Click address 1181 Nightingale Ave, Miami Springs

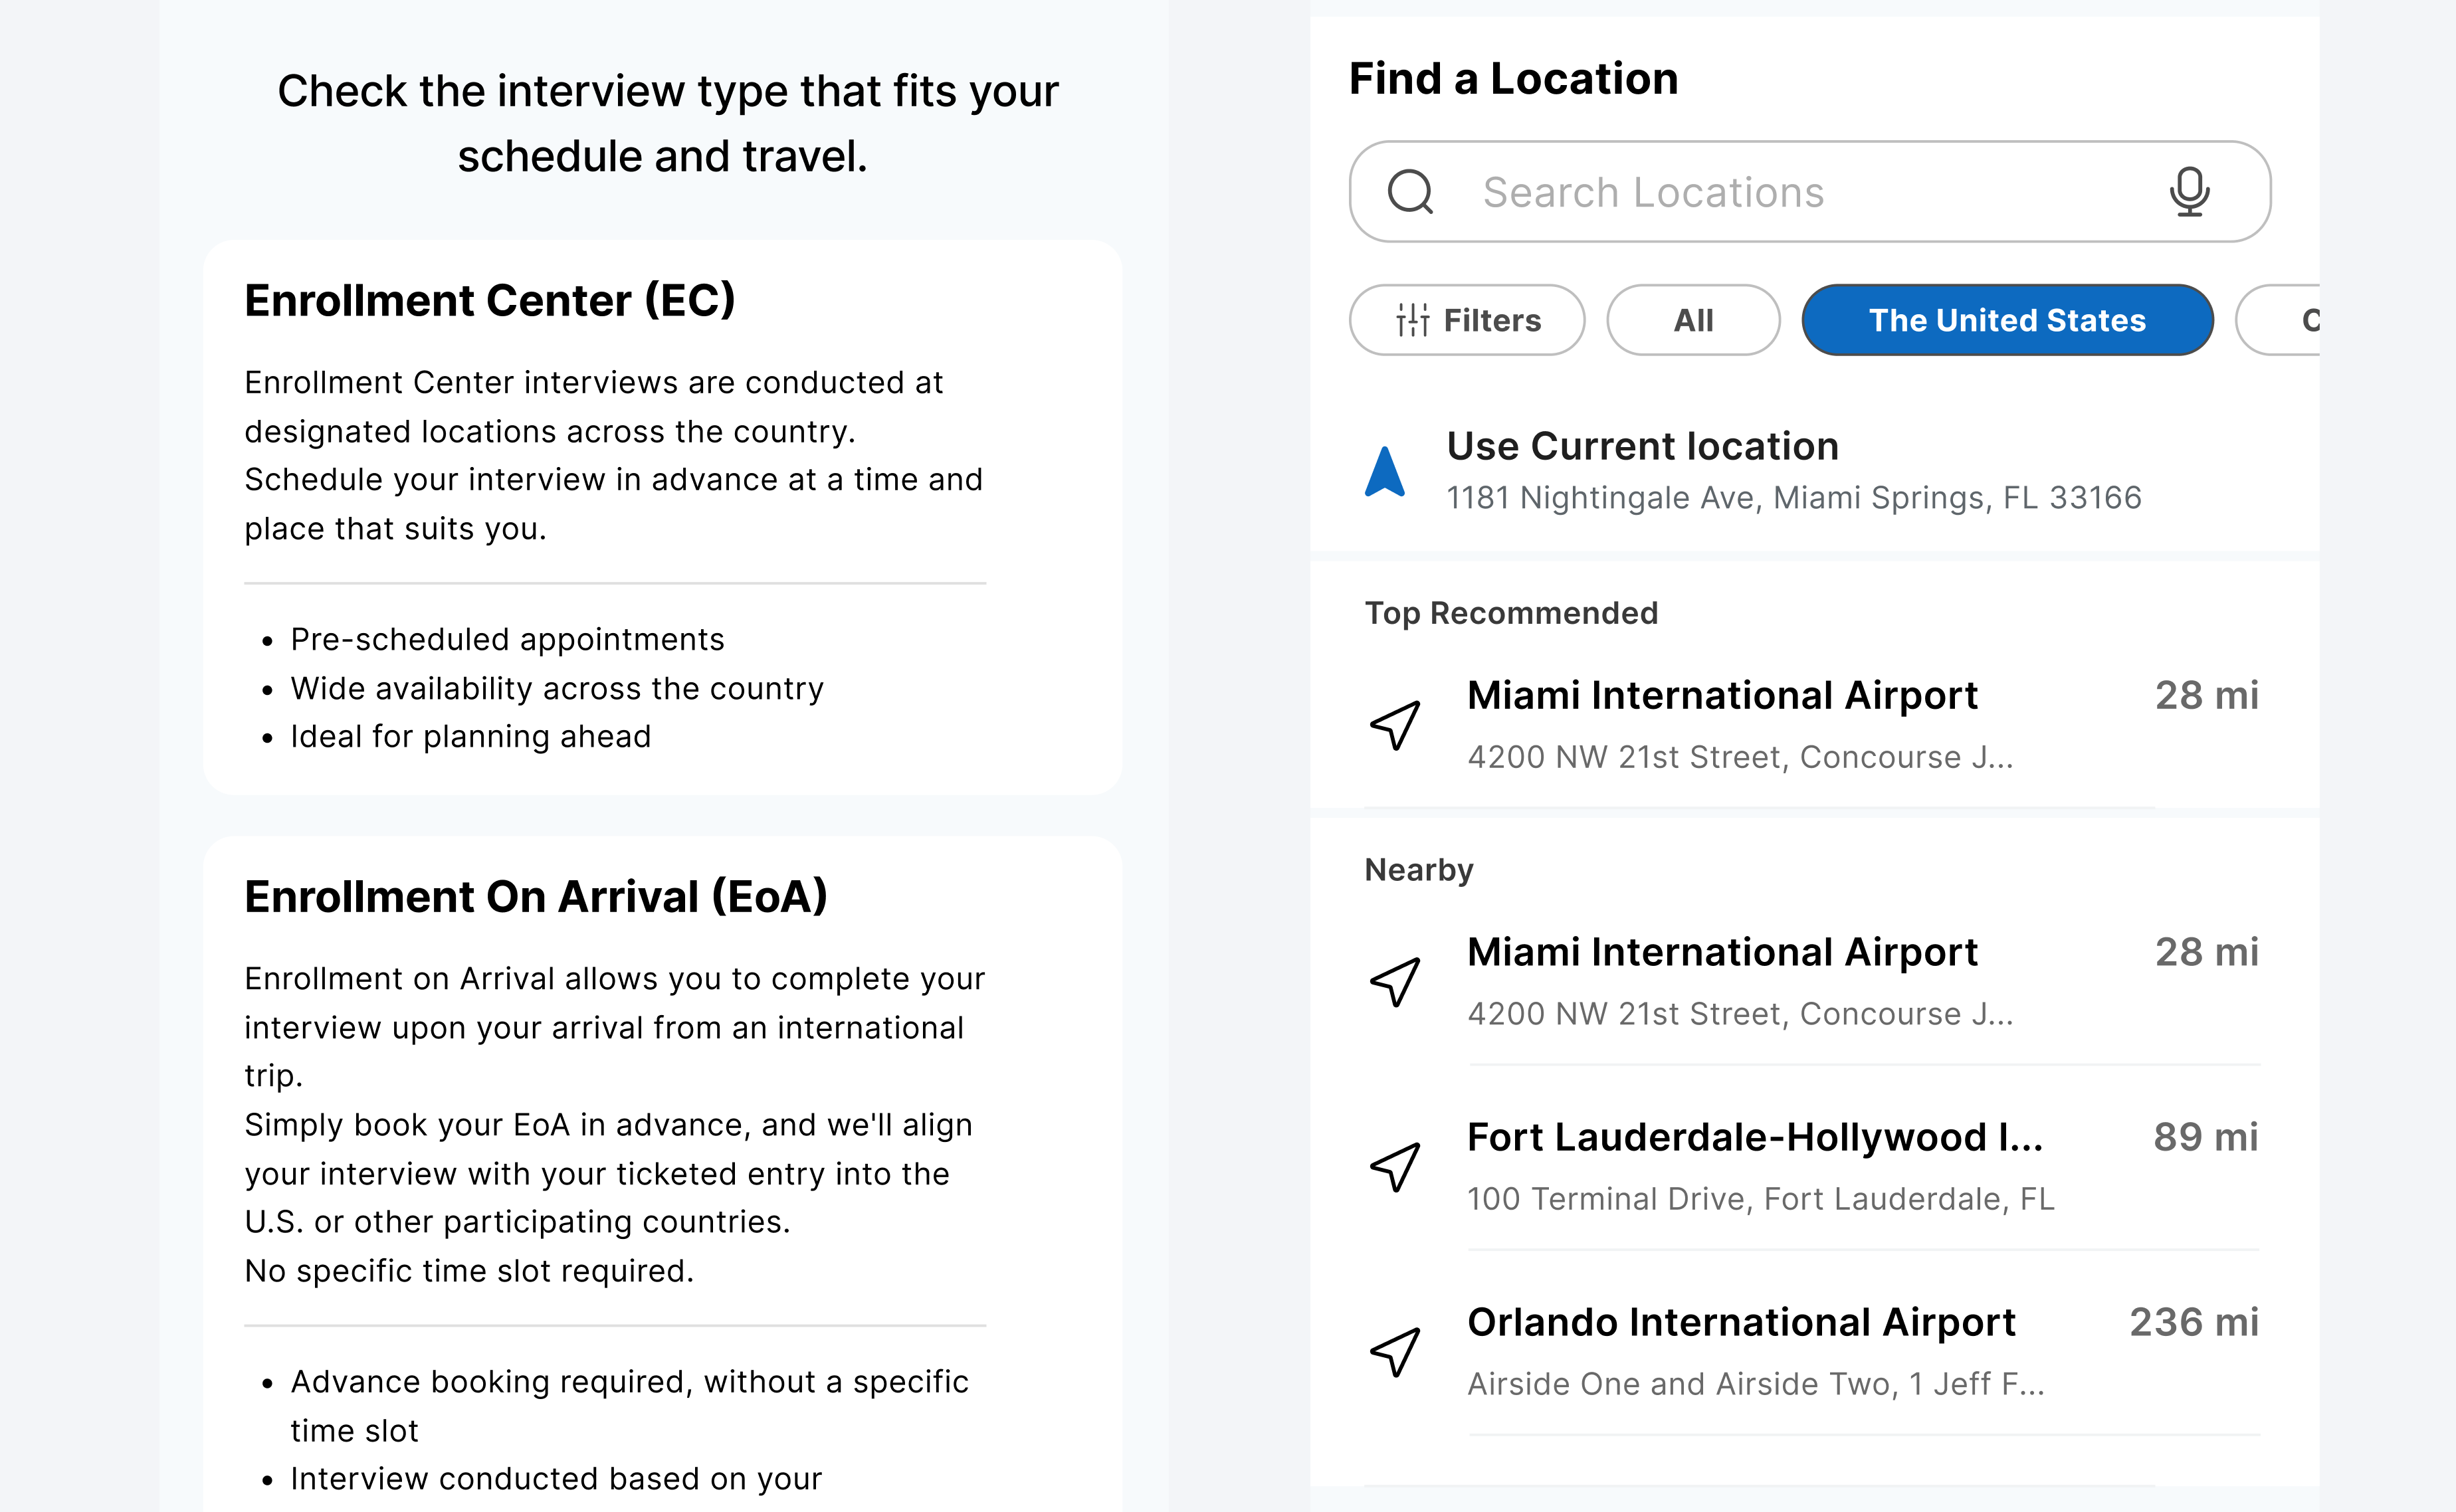[1794, 498]
